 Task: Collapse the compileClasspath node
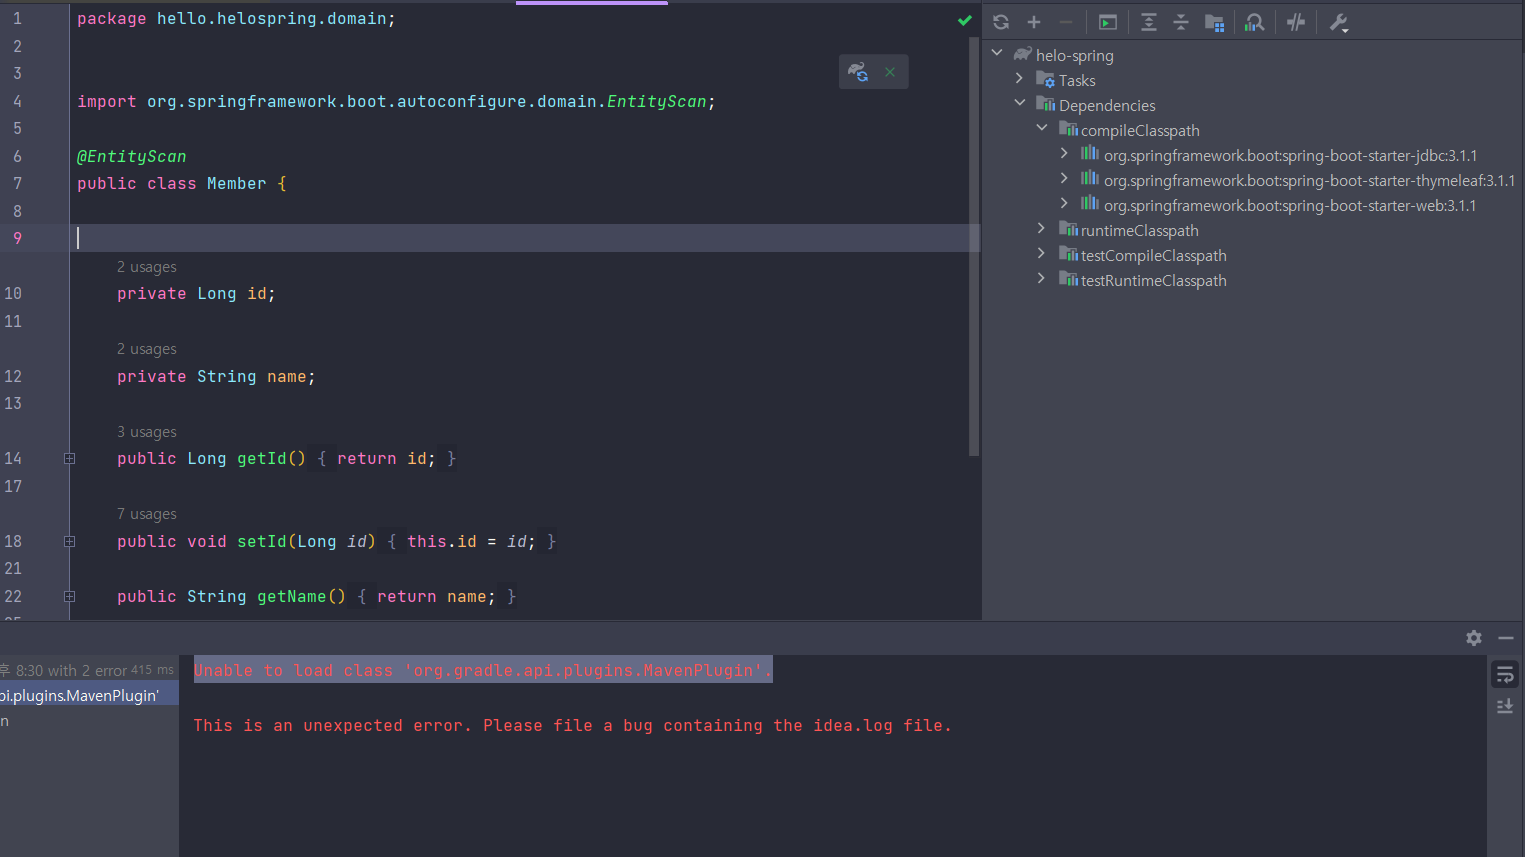[1041, 128]
